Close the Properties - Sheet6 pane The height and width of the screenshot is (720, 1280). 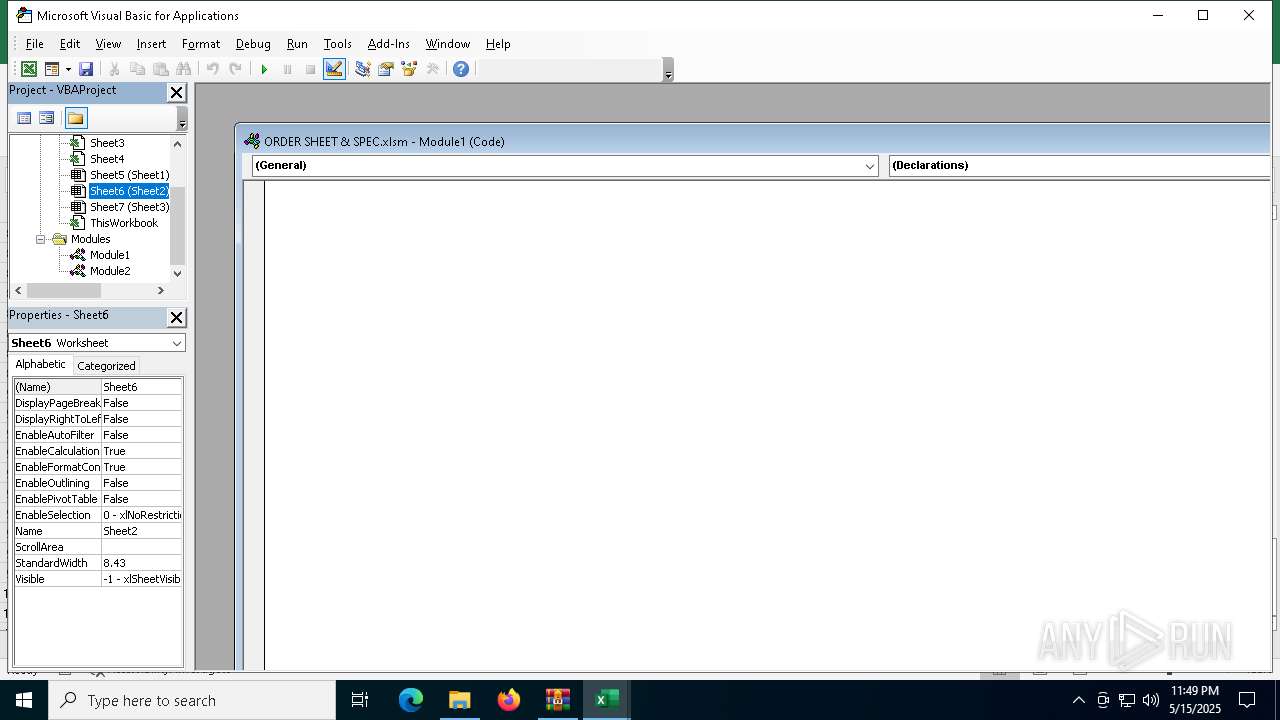pyautogui.click(x=176, y=317)
